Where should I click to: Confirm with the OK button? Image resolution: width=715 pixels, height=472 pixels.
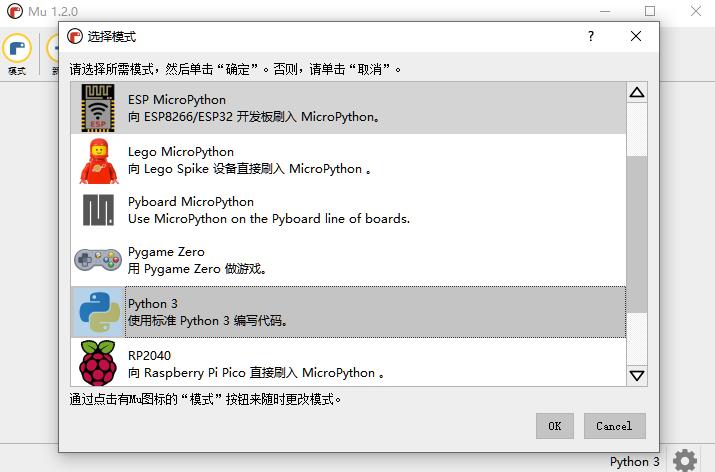pyautogui.click(x=554, y=426)
